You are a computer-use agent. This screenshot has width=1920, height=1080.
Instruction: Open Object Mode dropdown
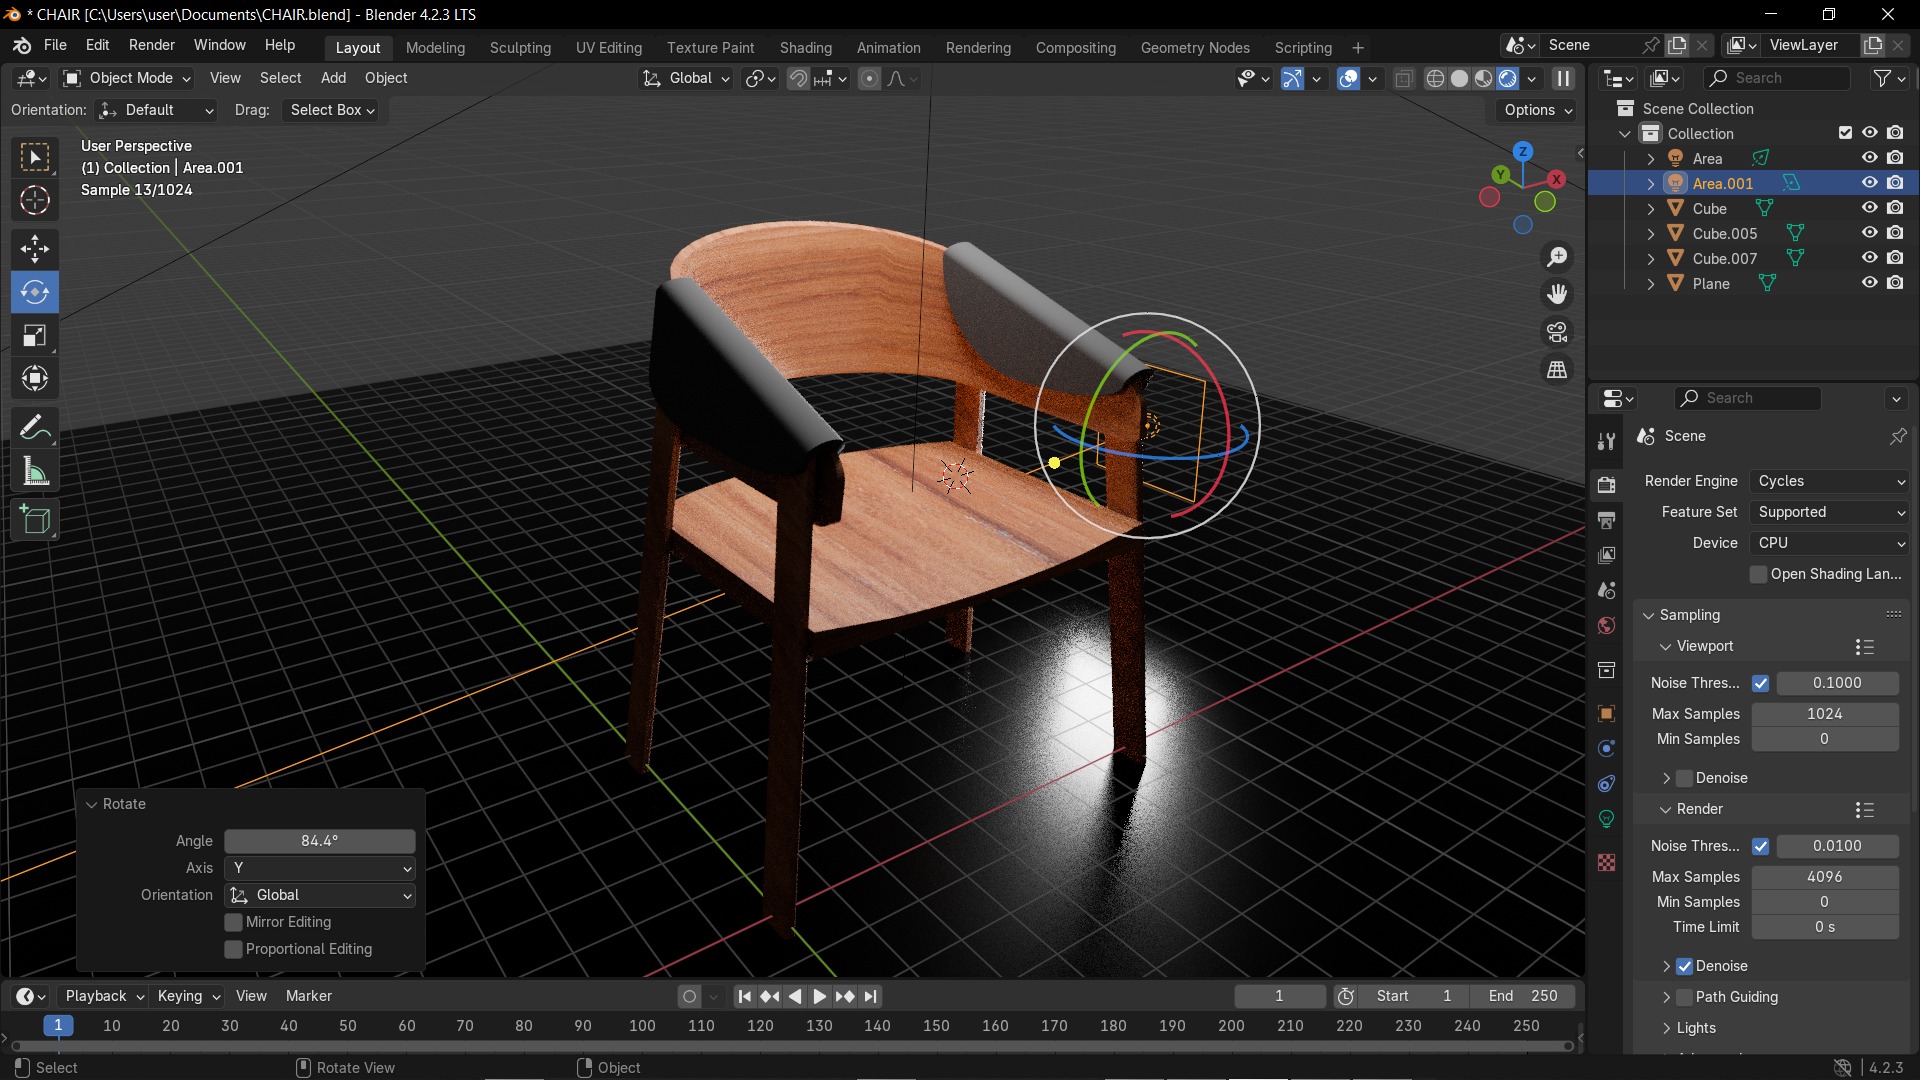pos(127,78)
